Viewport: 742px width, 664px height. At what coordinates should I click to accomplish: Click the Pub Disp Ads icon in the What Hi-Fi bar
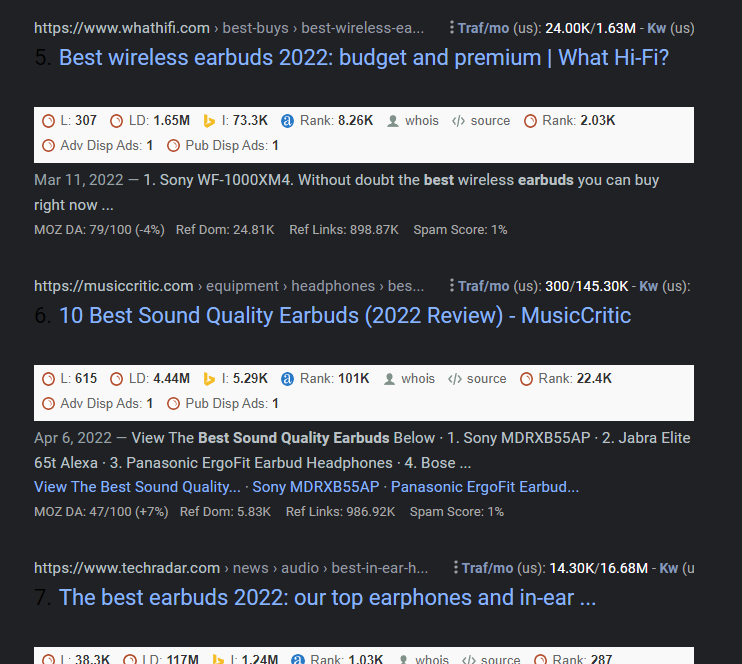pyautogui.click(x=174, y=146)
